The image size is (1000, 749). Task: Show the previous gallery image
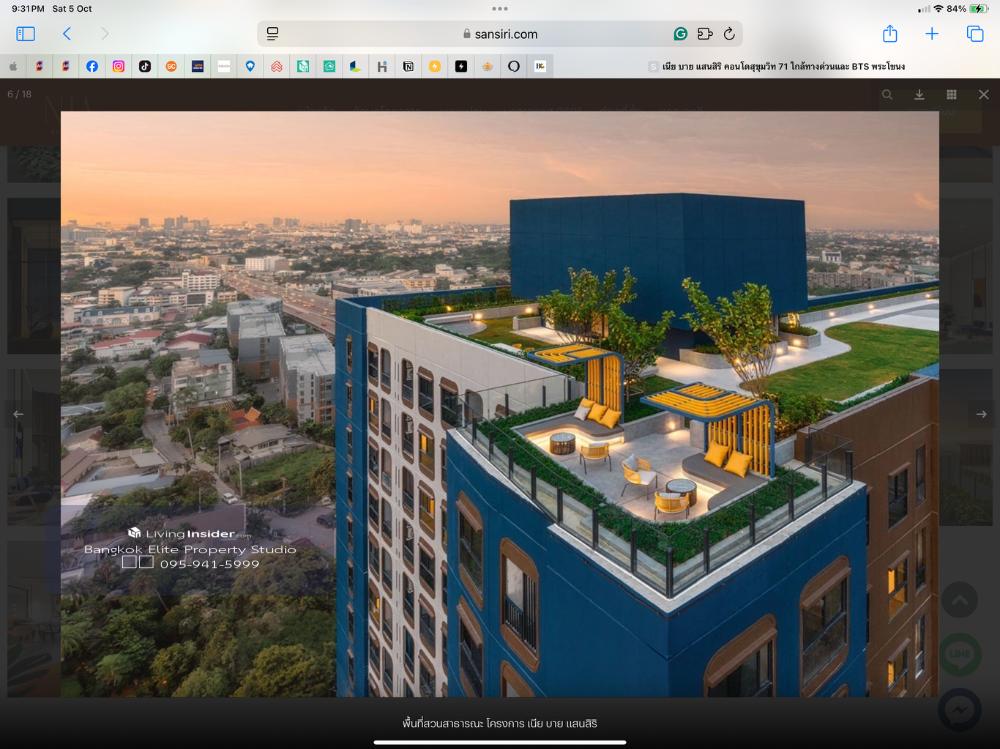tap(18, 414)
